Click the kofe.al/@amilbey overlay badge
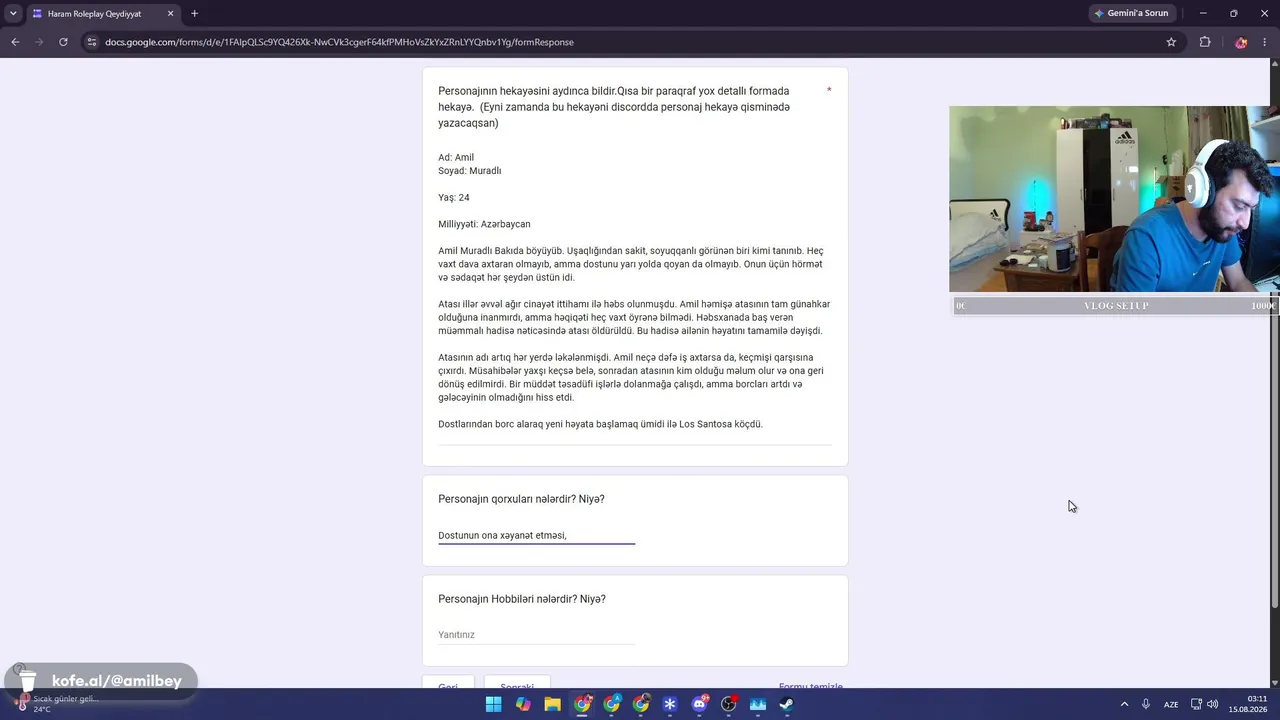Screen dimensions: 1280x720 click(x=101, y=681)
